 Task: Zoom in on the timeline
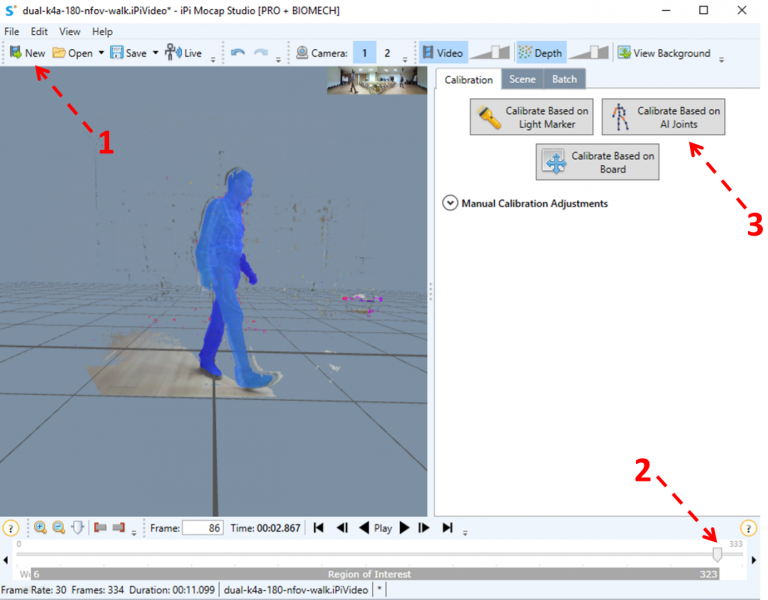[x=40, y=528]
